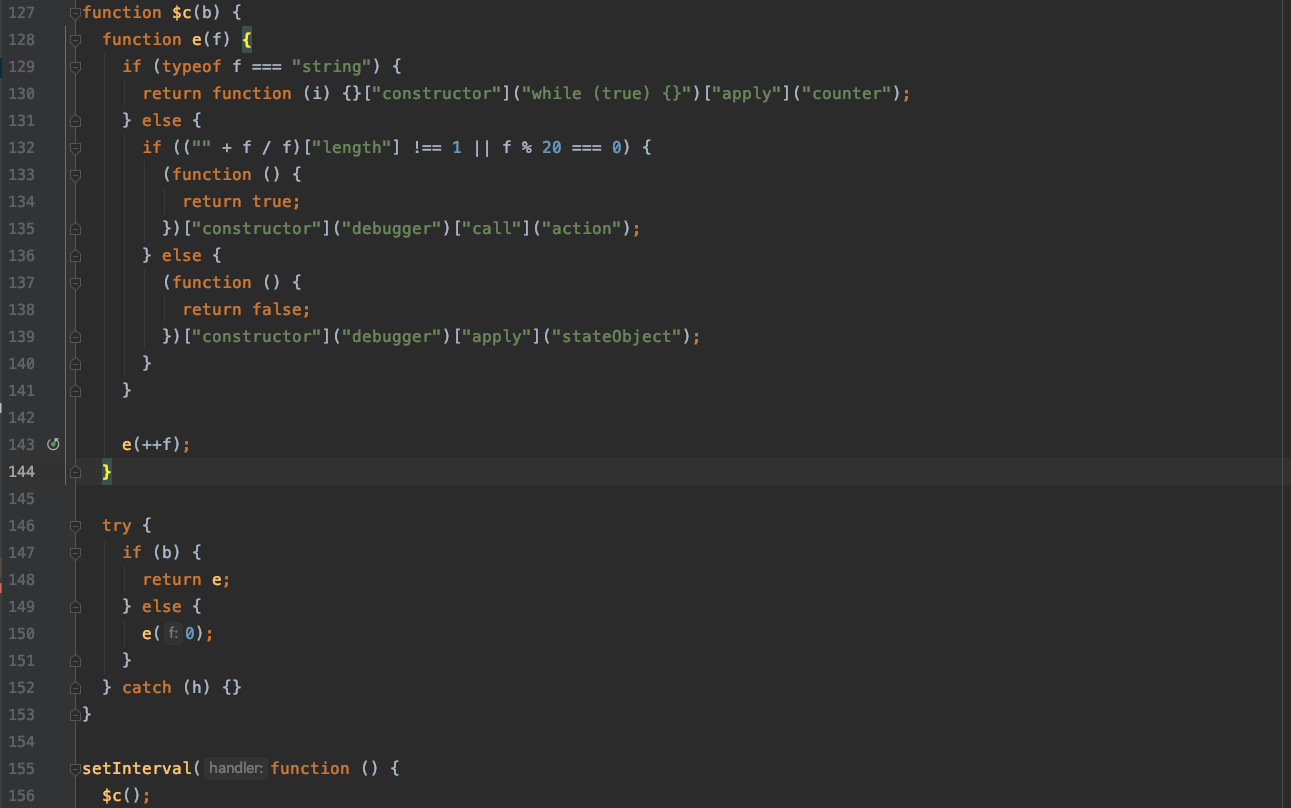The image size is (1291, 808).
Task: Click line number 134 in the gutter
Action: pos(20,202)
